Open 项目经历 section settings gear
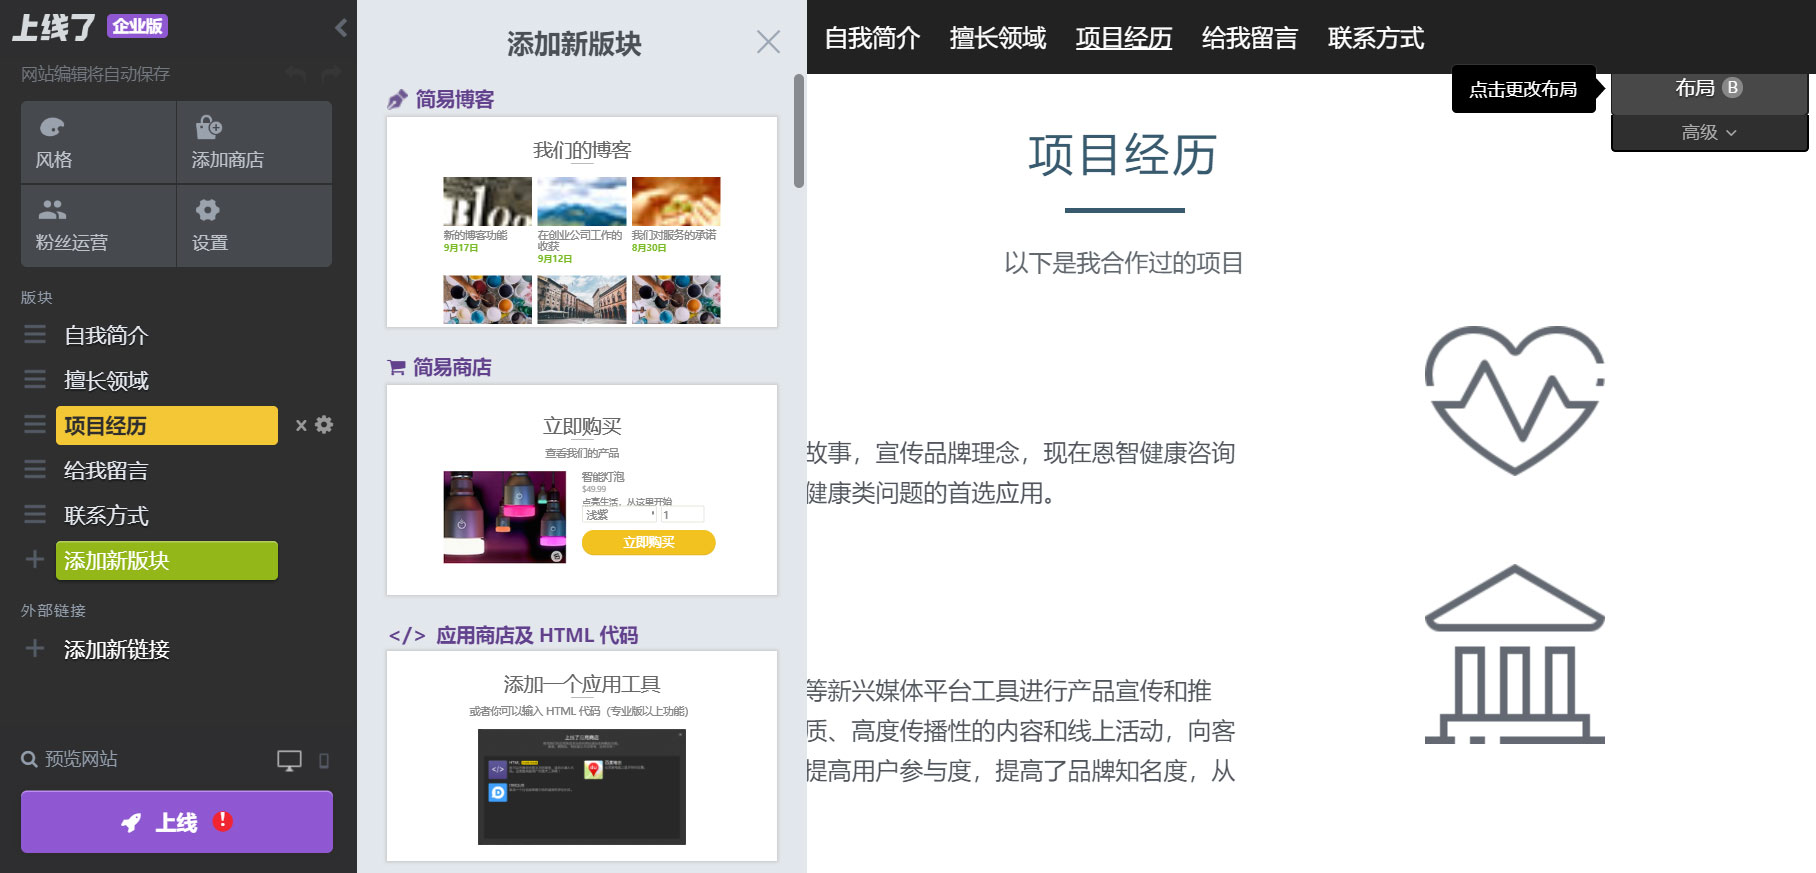This screenshot has height=873, width=1816. point(324,425)
